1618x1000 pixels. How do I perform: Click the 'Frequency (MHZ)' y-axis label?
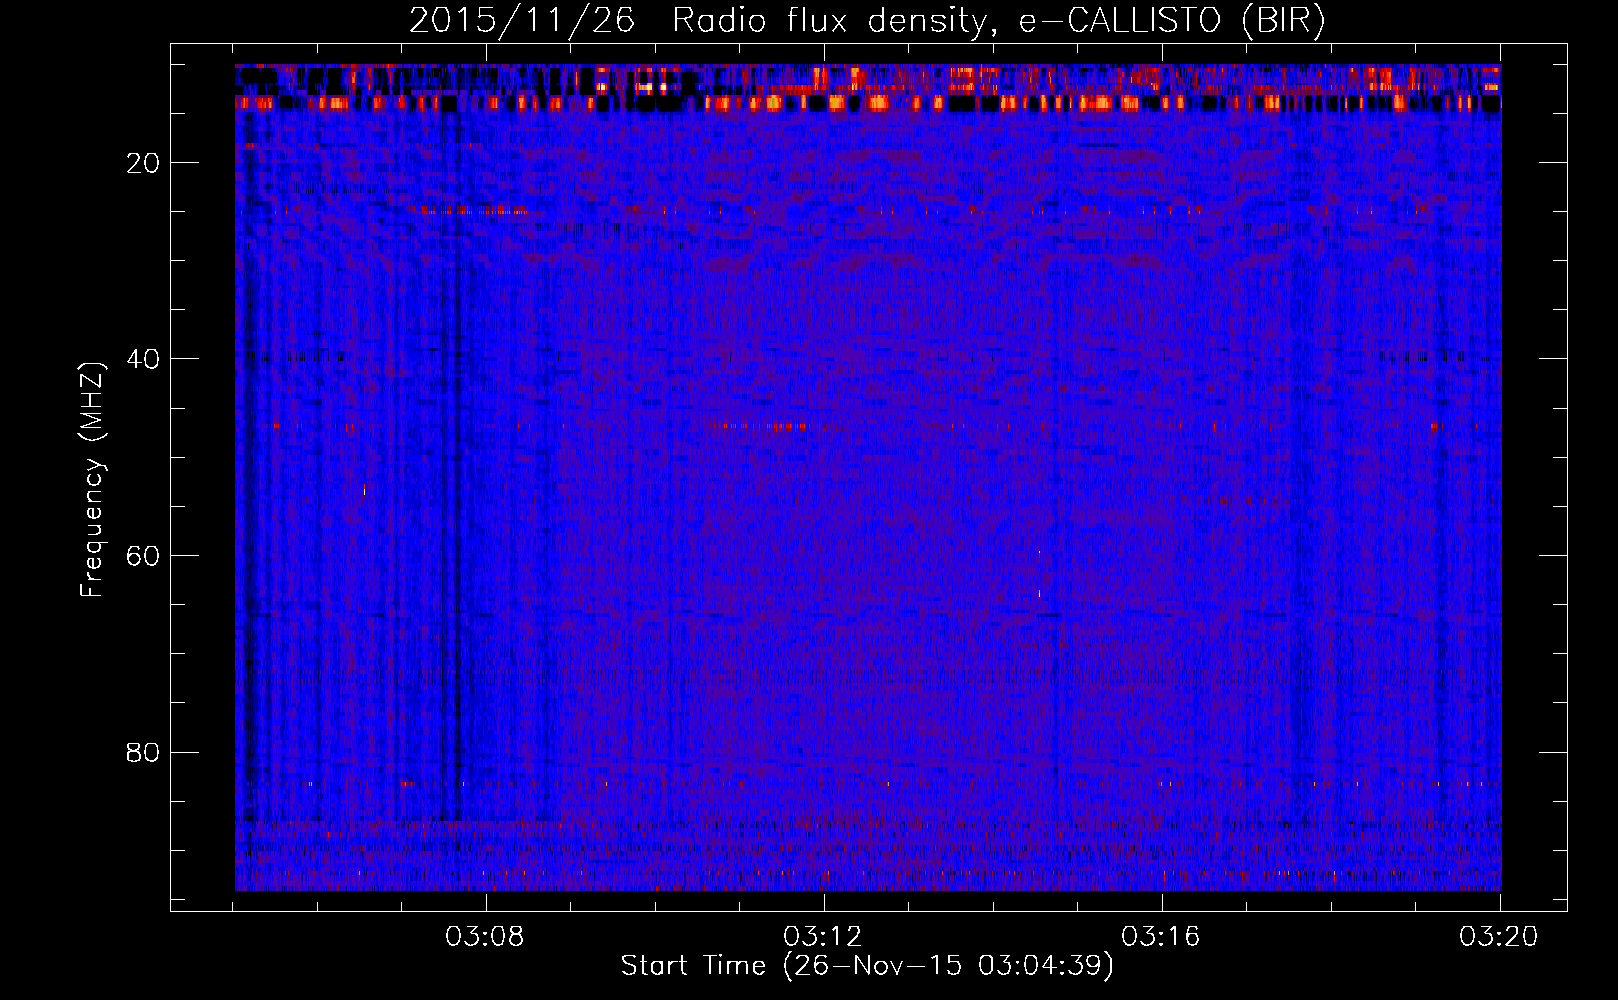[x=92, y=480]
